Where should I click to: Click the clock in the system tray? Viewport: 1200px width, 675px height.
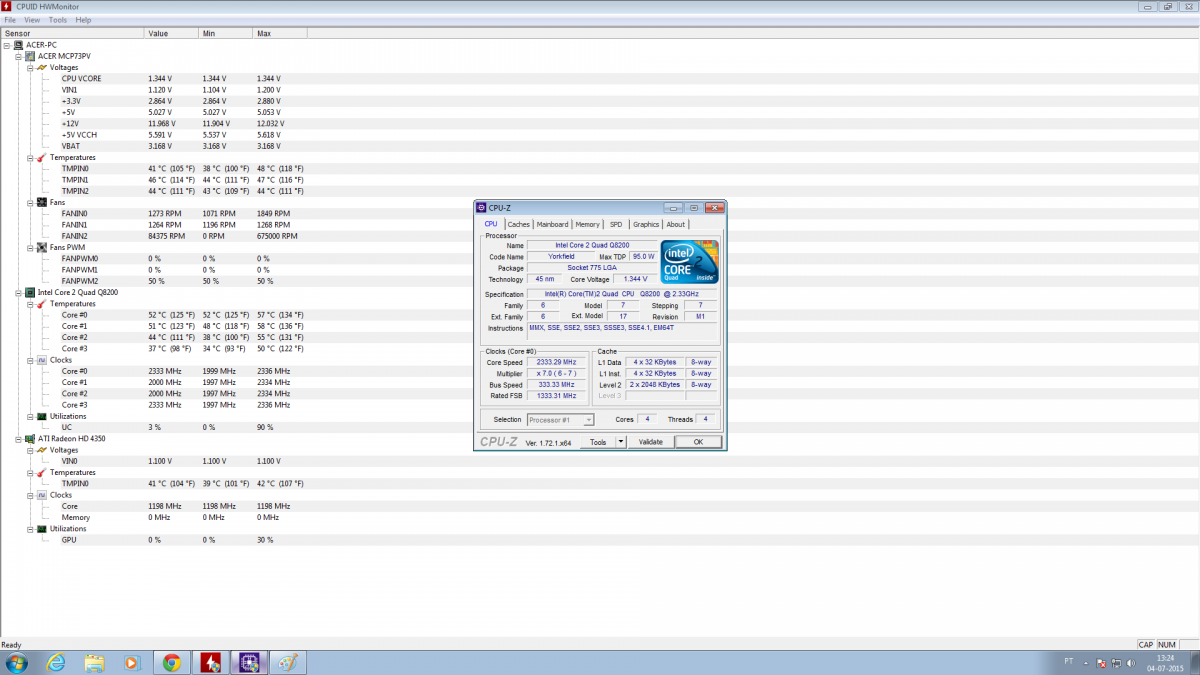click(x=1166, y=662)
